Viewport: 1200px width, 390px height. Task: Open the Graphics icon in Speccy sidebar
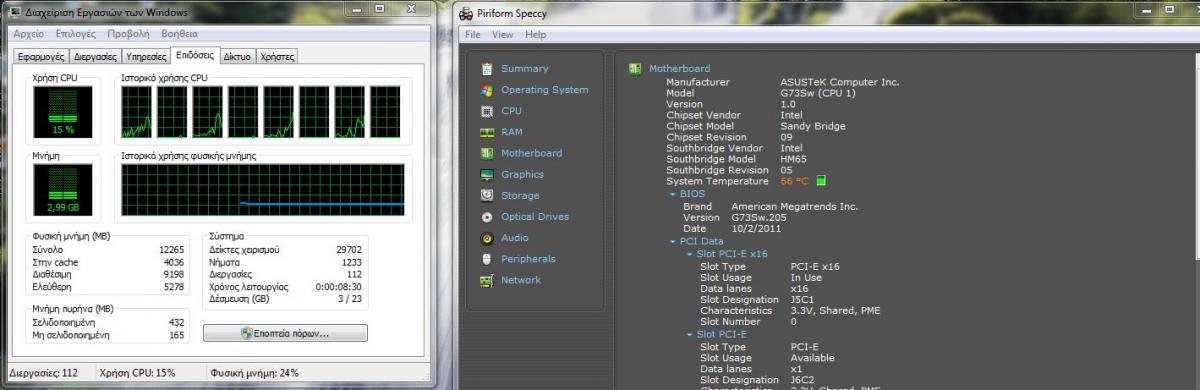487,174
